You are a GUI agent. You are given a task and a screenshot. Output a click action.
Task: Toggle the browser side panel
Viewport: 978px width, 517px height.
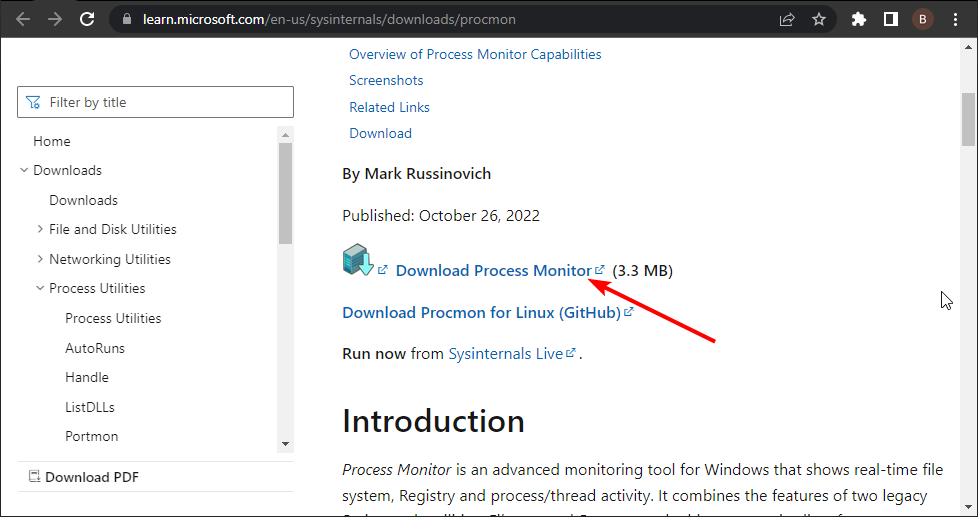click(891, 19)
